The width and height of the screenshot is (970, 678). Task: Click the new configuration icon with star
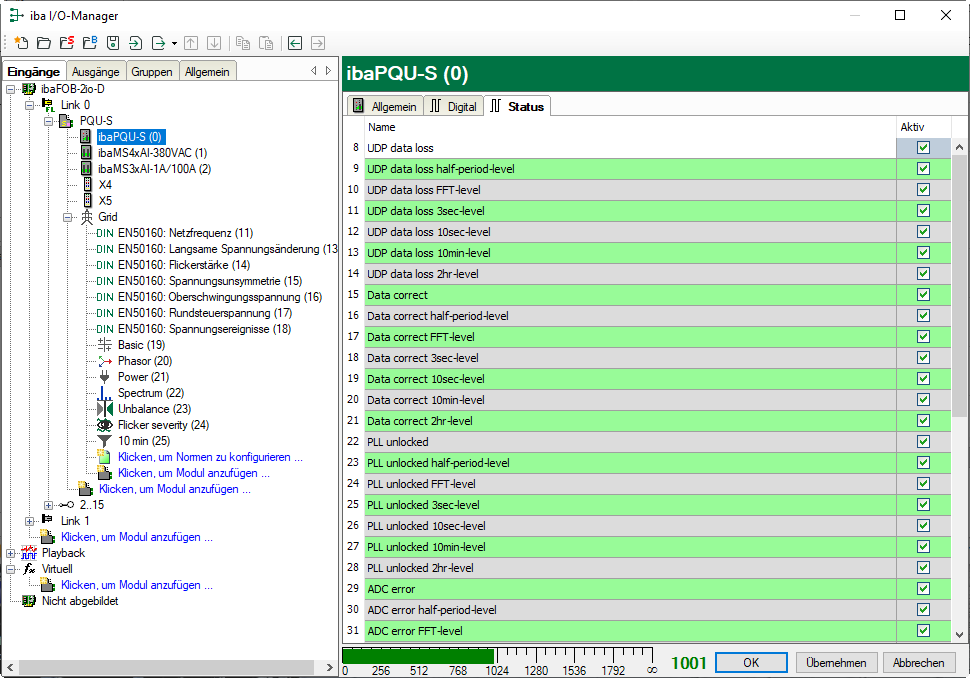point(21,43)
